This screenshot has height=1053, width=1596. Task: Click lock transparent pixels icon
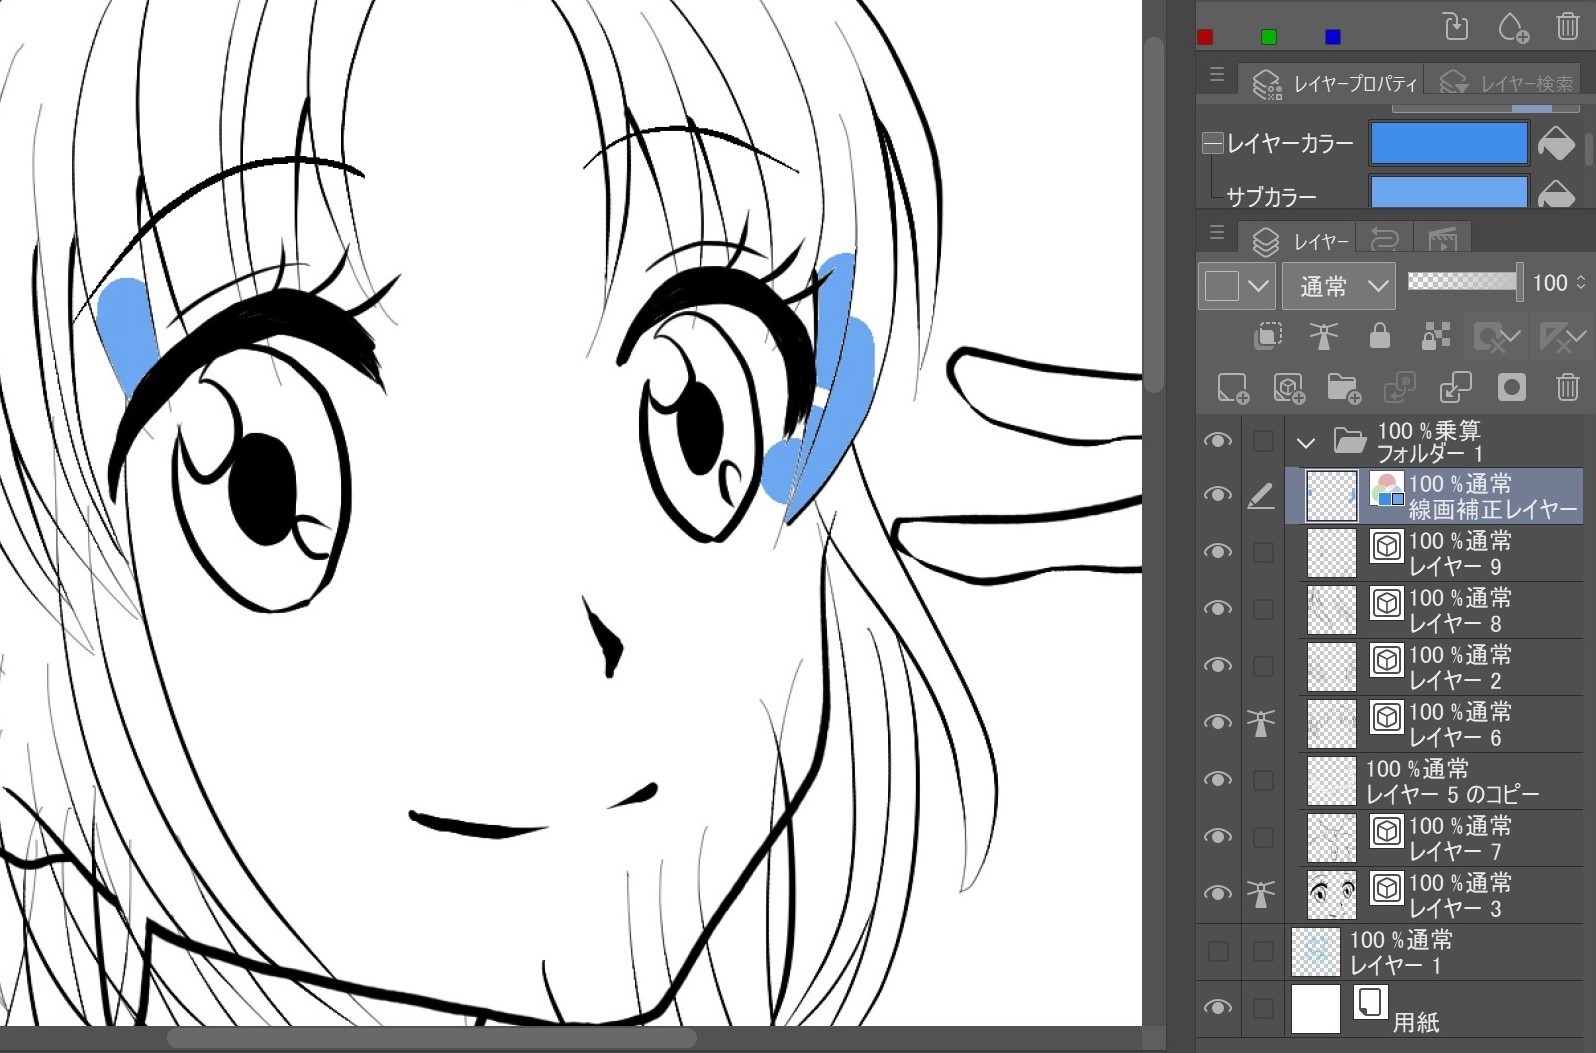point(1436,336)
